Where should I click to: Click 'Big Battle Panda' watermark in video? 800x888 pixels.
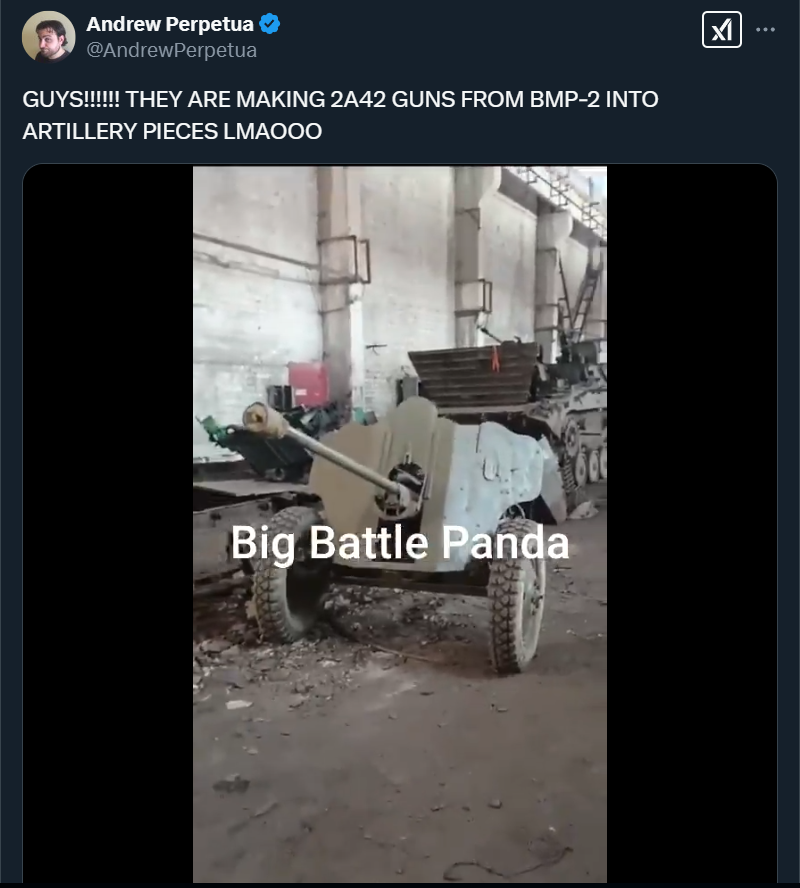(400, 543)
